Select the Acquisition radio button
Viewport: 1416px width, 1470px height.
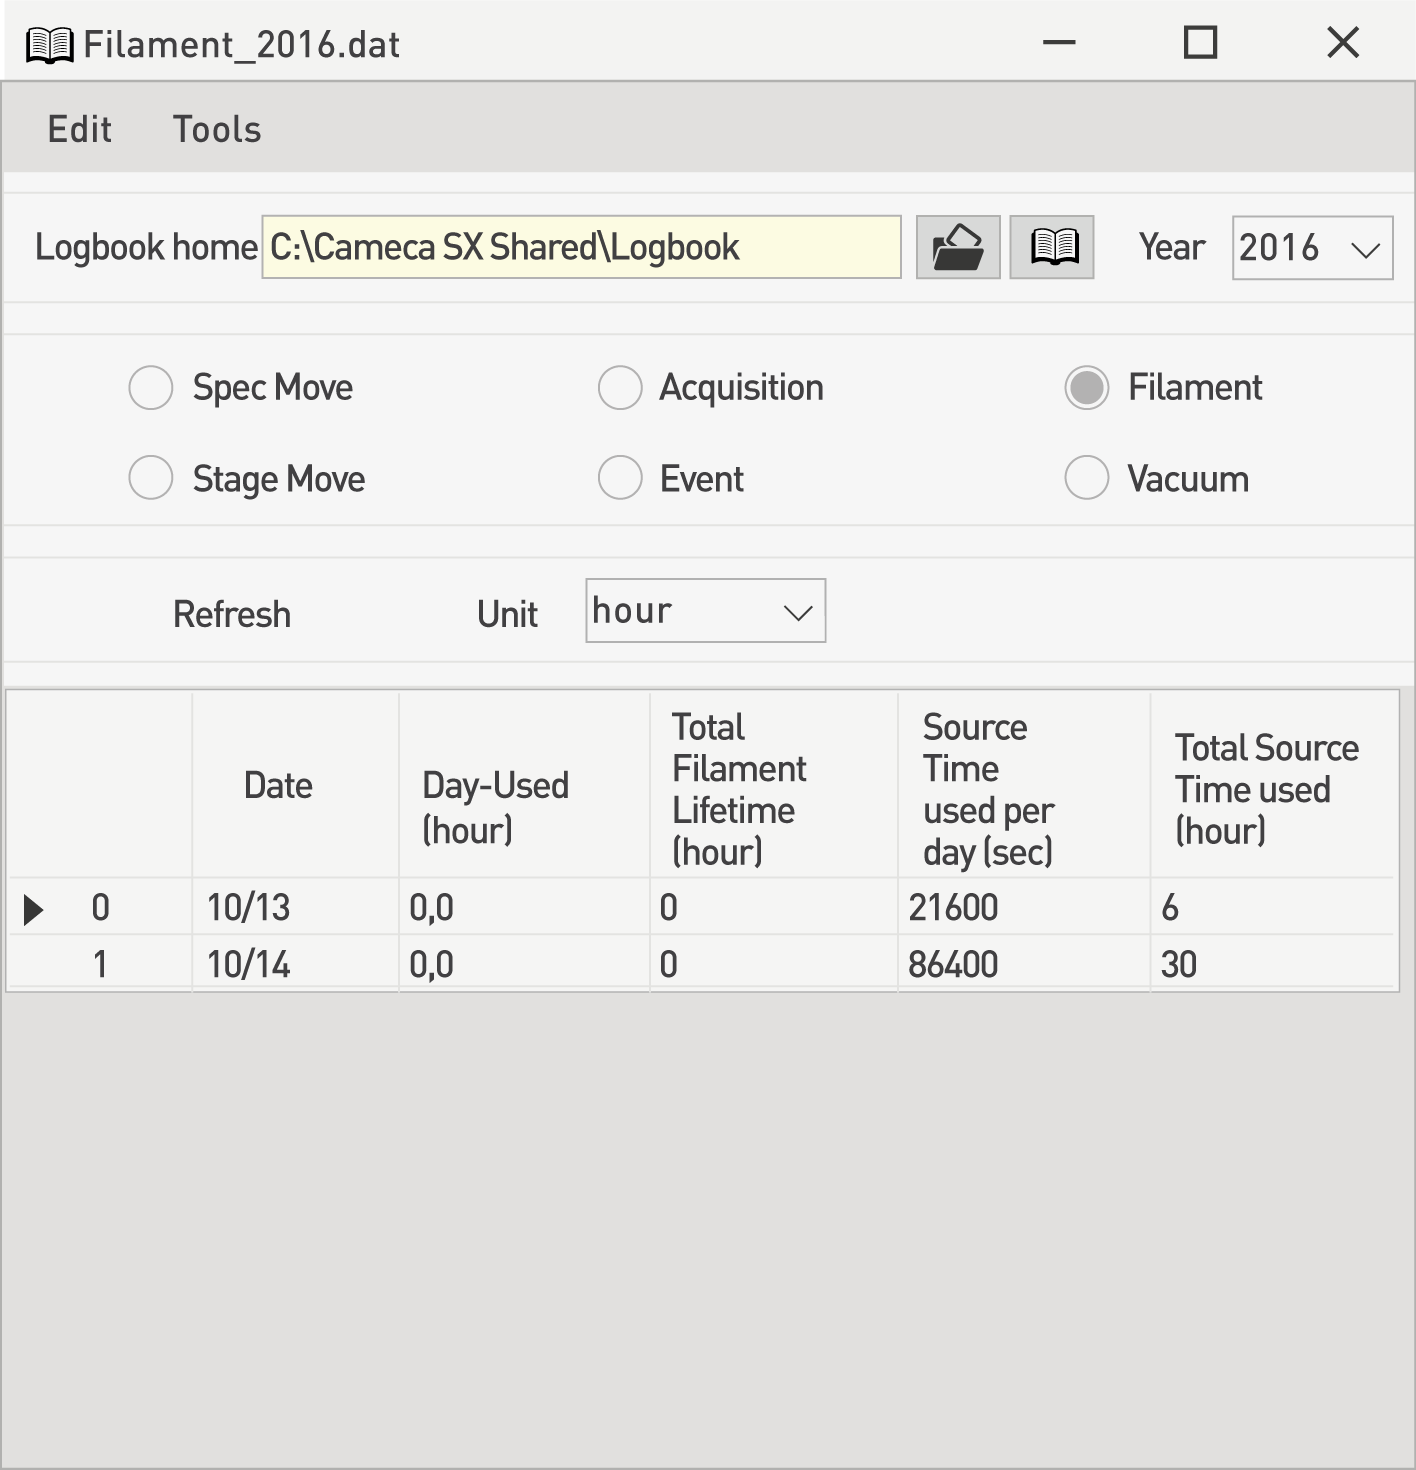tap(620, 388)
